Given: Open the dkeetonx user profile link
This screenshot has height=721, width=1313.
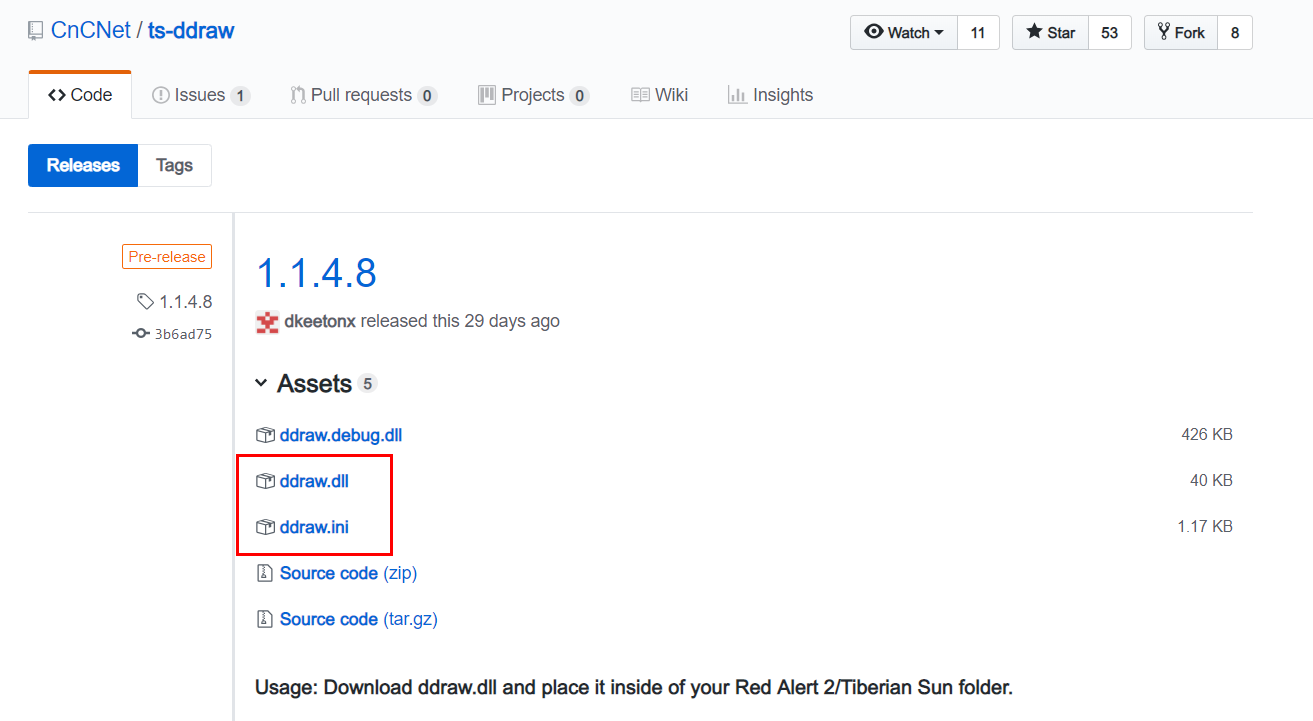Looking at the screenshot, I should click(x=320, y=321).
